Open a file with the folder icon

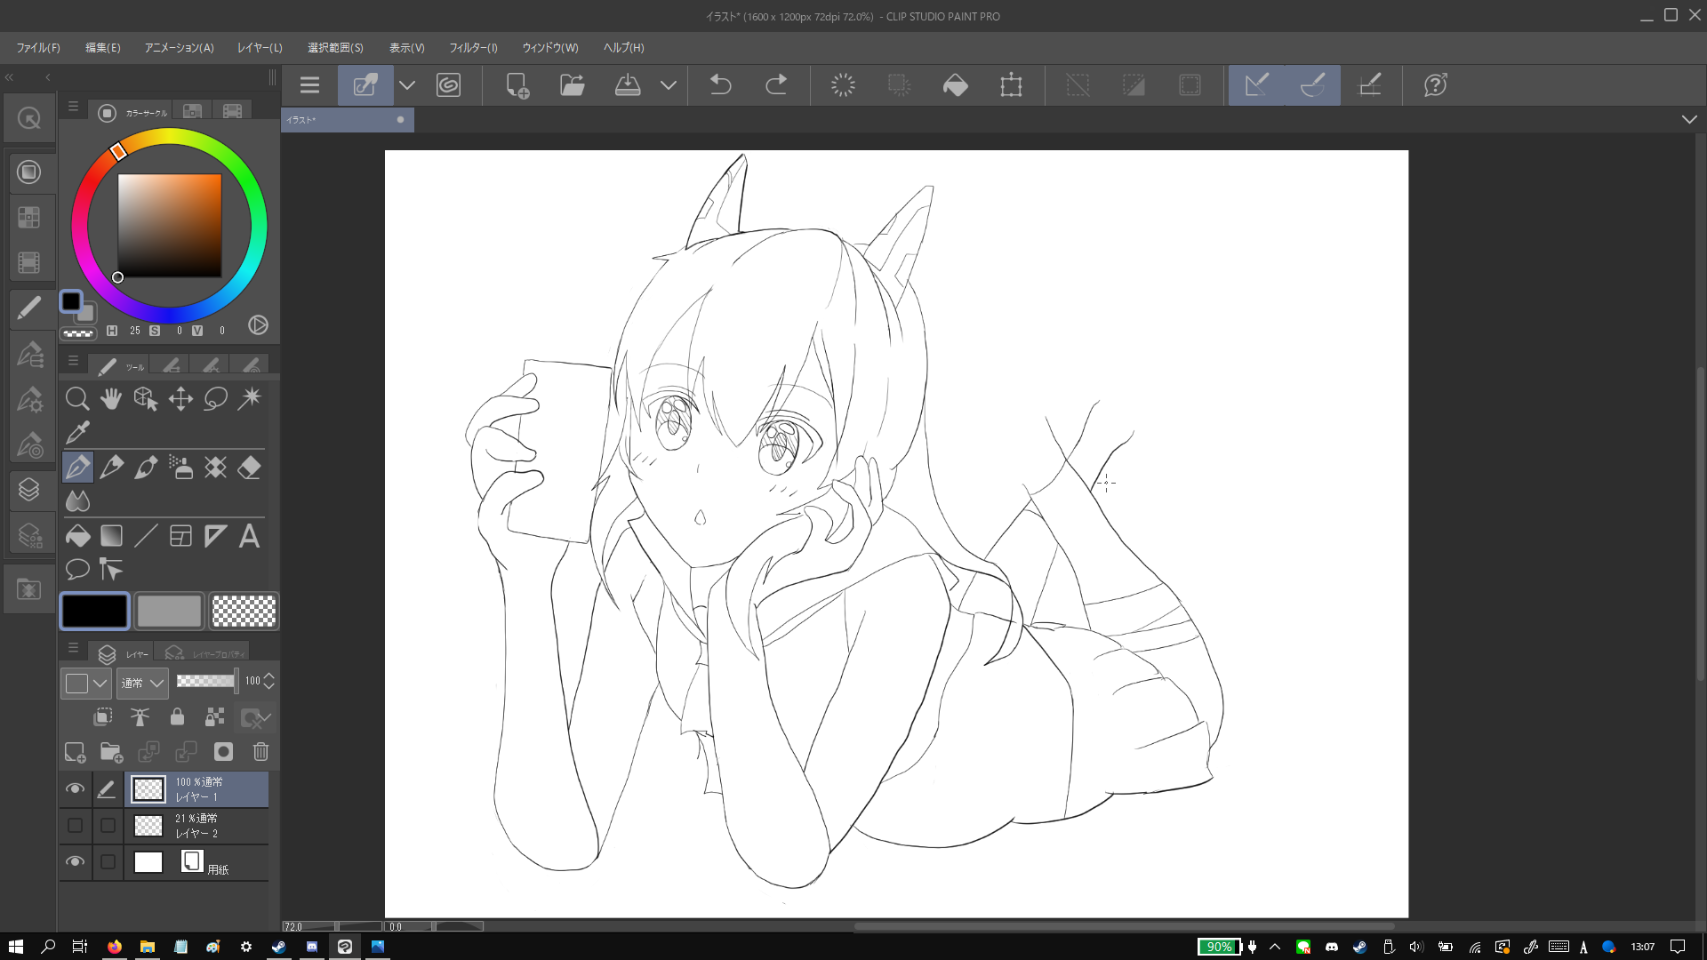point(572,85)
